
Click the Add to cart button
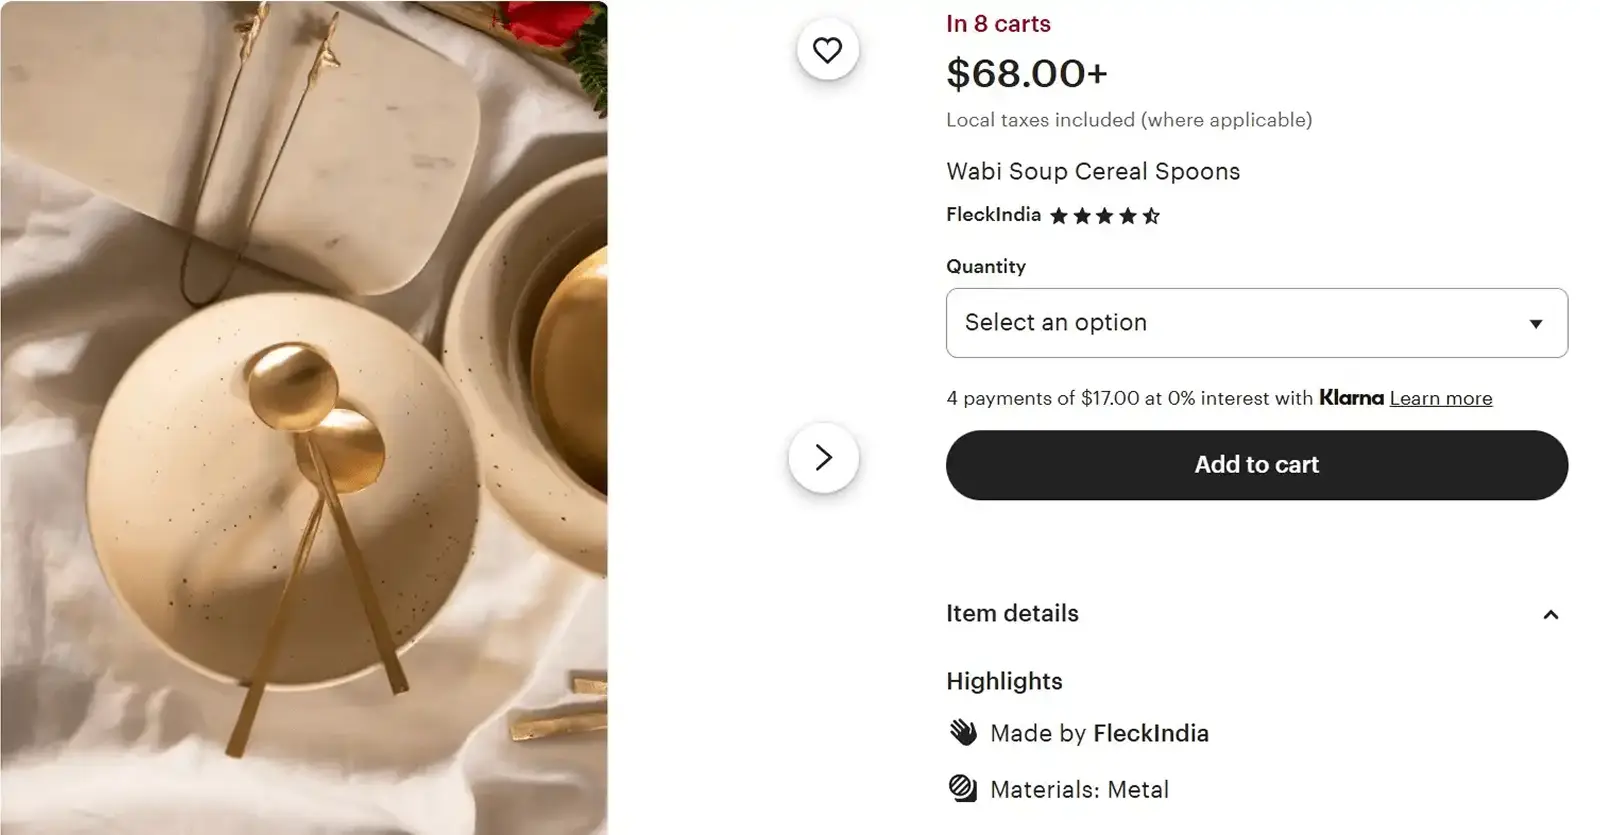(1256, 464)
